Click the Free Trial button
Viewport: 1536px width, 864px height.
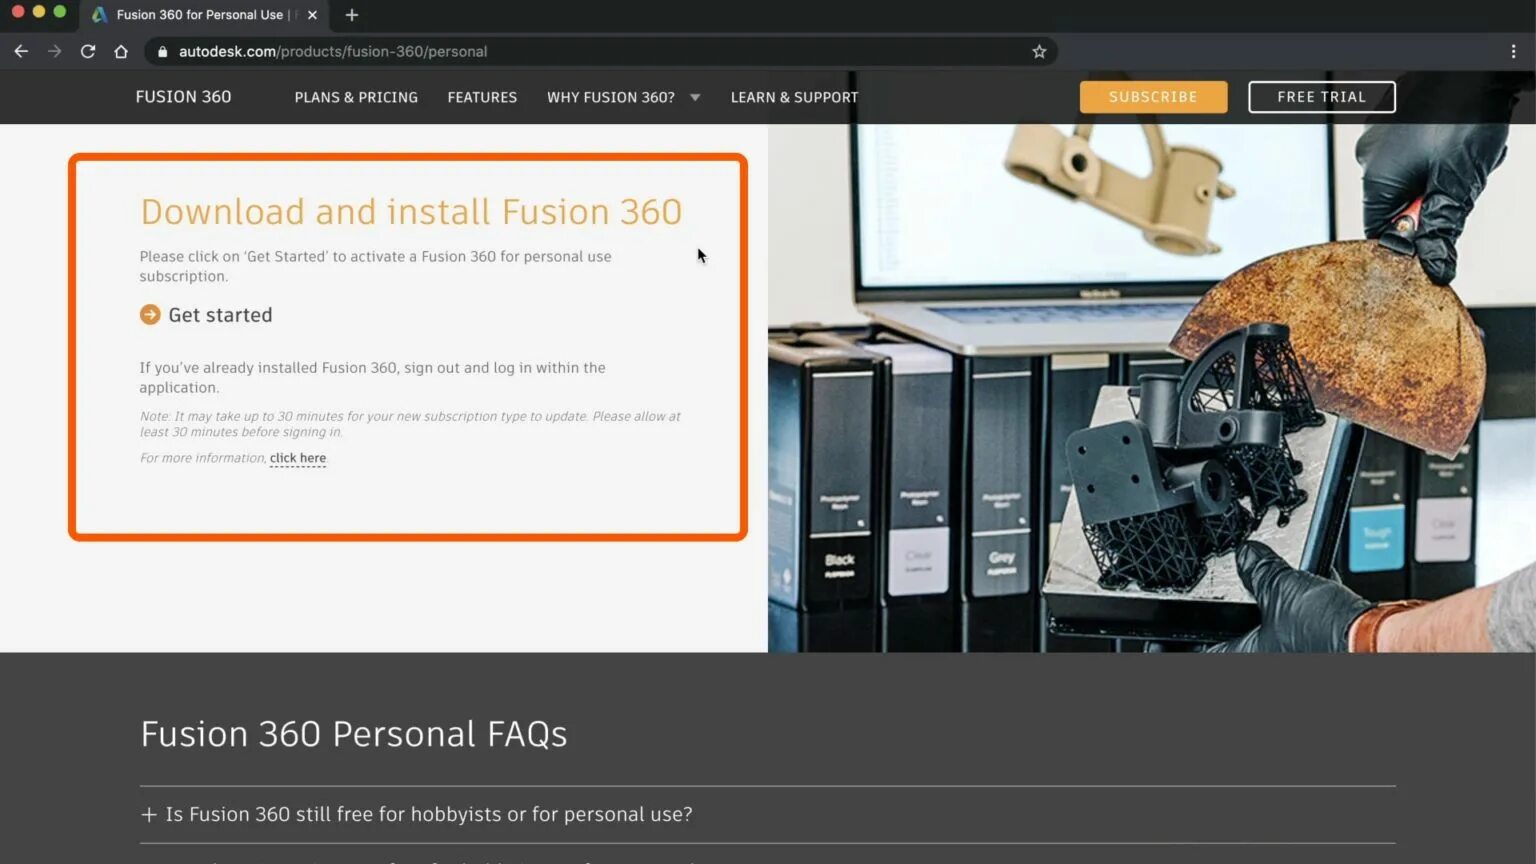[x=1321, y=96]
